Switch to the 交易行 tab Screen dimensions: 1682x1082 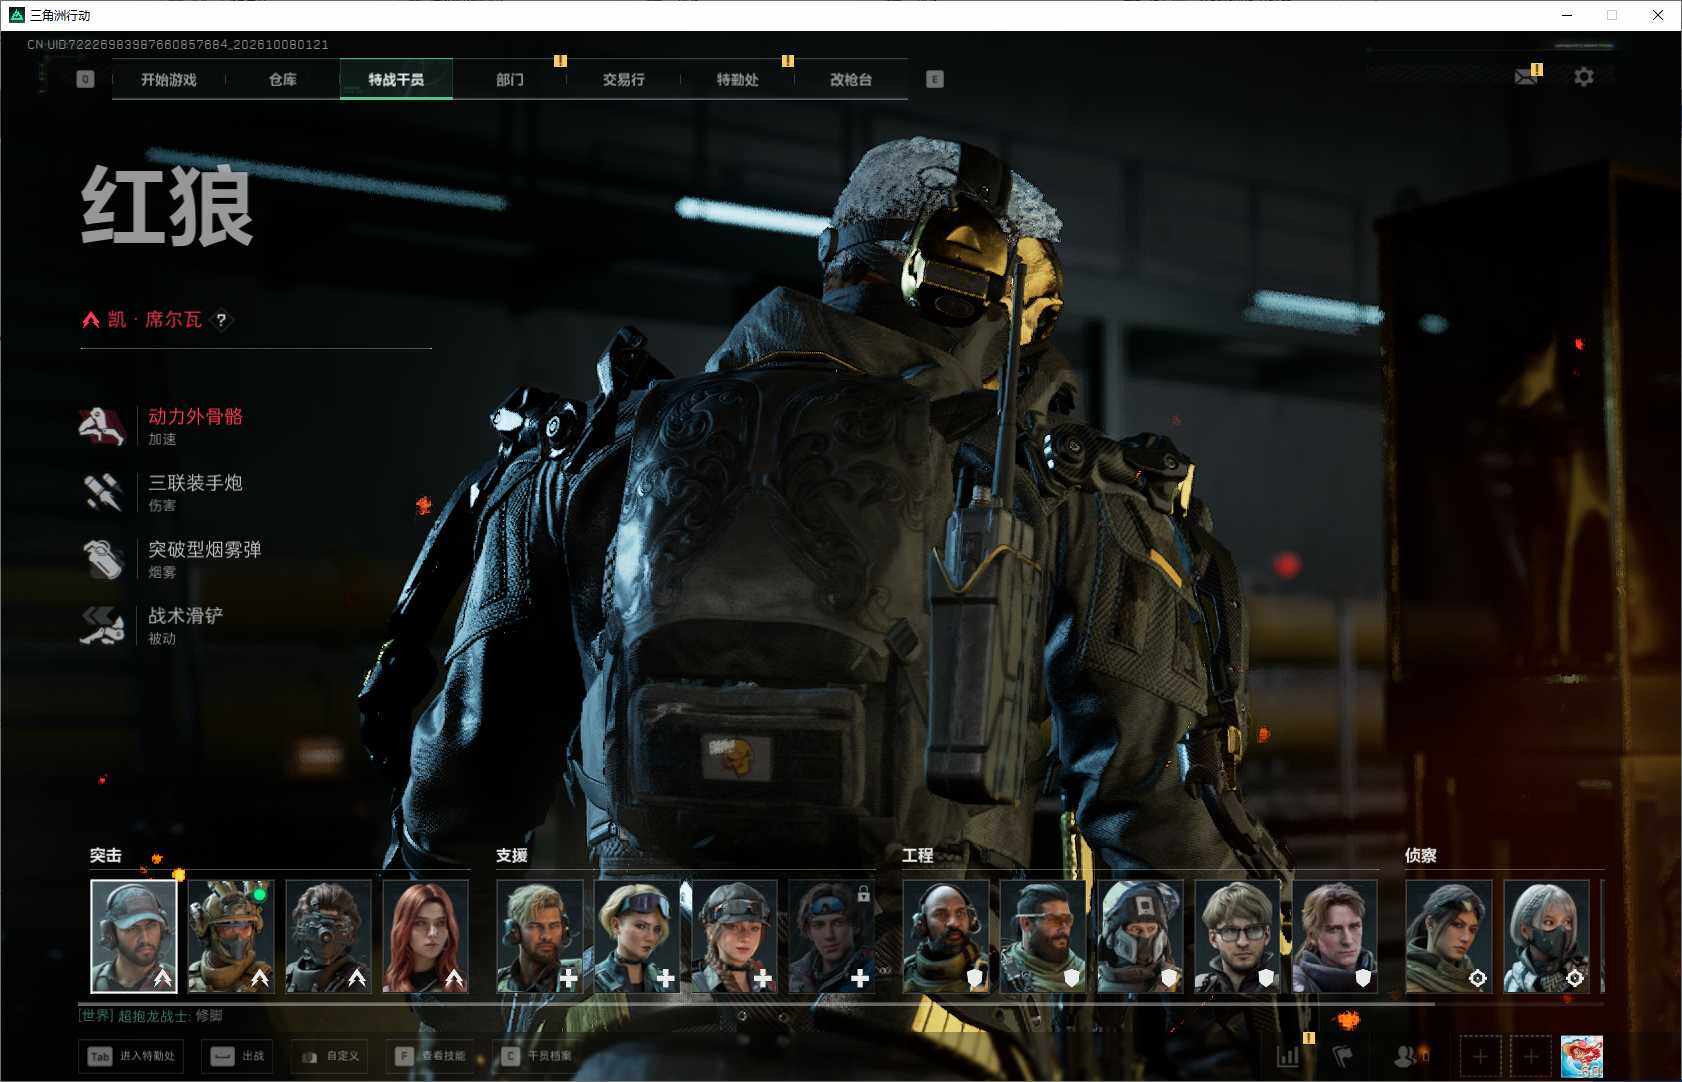[624, 79]
